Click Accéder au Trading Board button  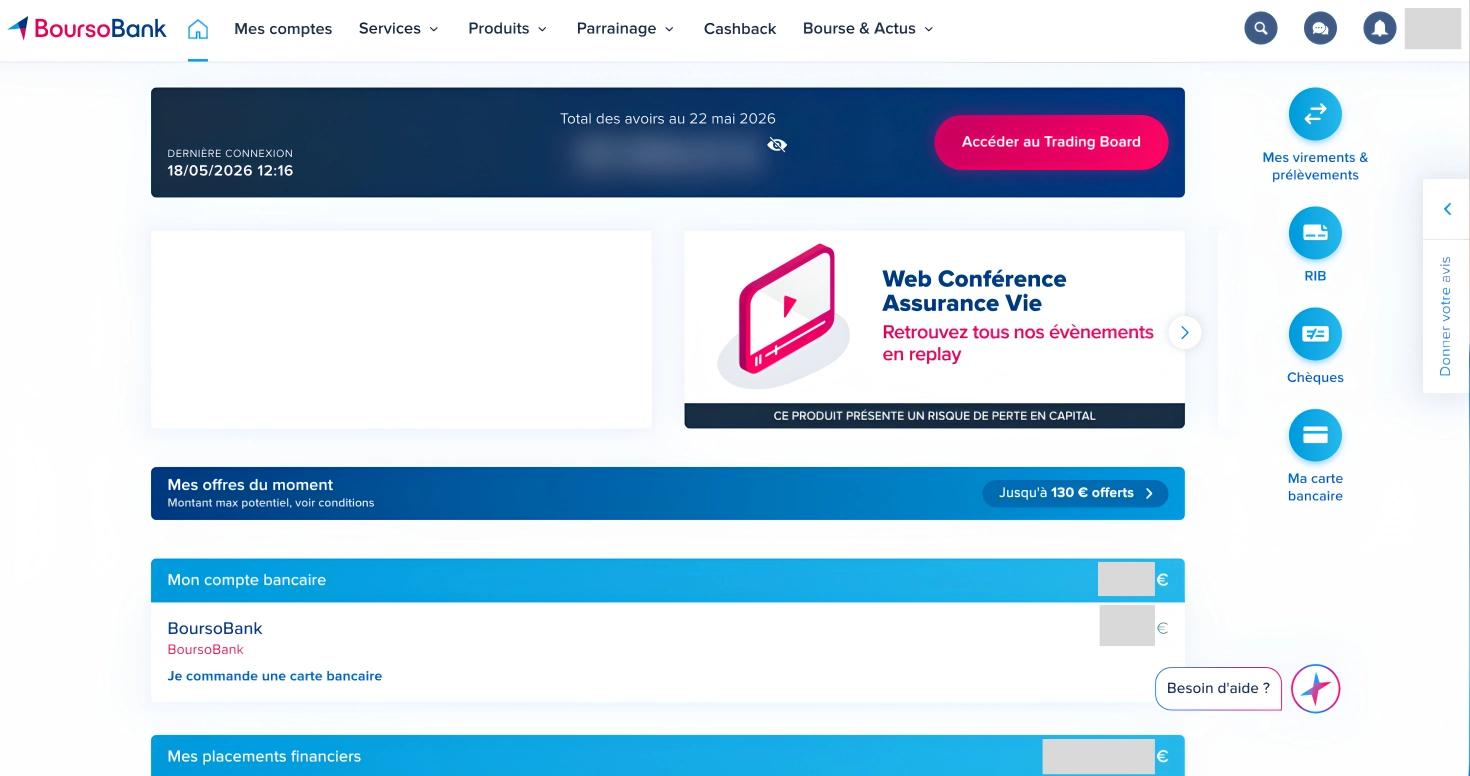coord(1051,142)
